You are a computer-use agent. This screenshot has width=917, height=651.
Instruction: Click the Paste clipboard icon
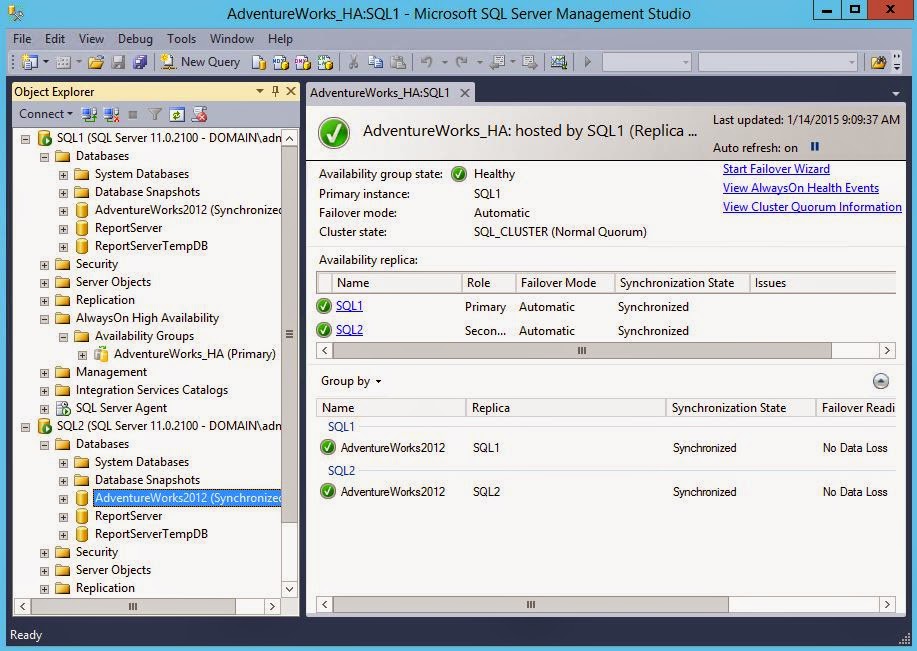click(x=398, y=62)
